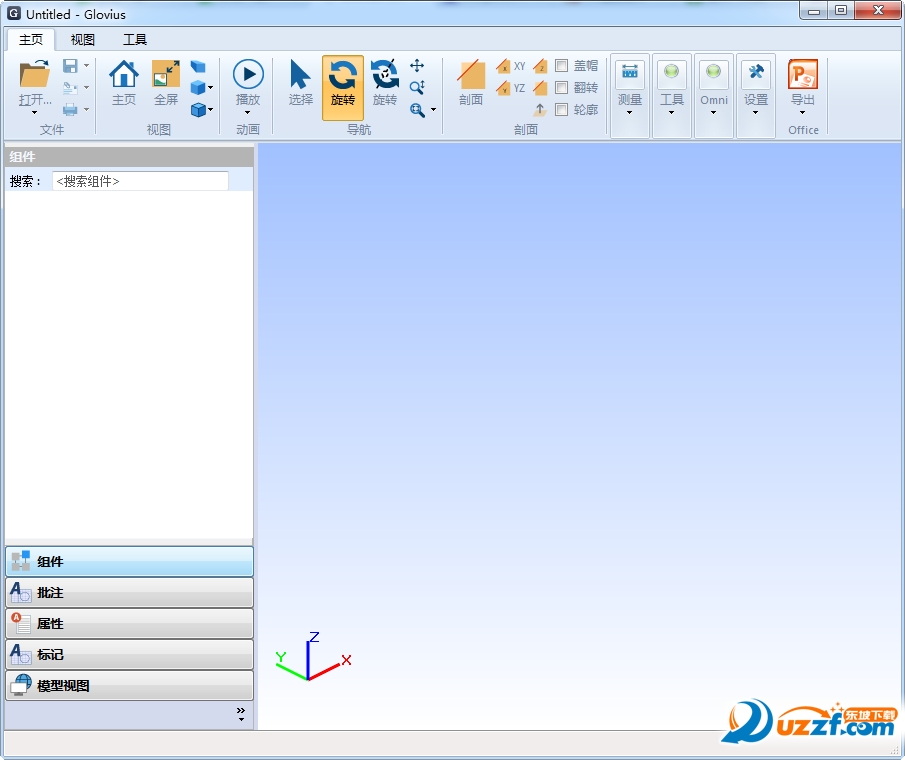905x760 pixels.
Task: Click the zoom-to-fit magnifier icon
Action: click(417, 109)
